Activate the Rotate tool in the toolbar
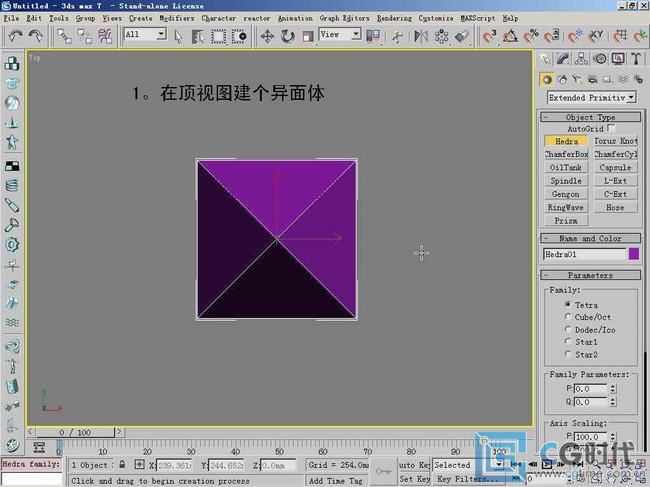The width and height of the screenshot is (650, 487). pos(287,36)
